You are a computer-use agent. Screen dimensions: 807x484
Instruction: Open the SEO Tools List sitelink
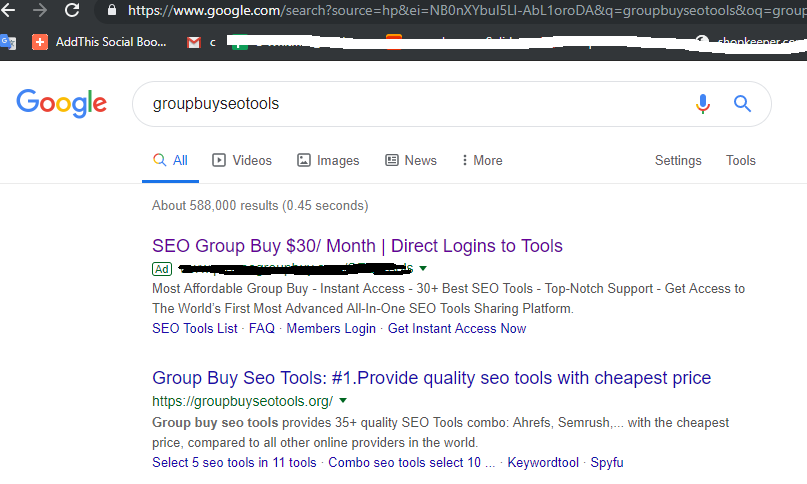pos(195,328)
